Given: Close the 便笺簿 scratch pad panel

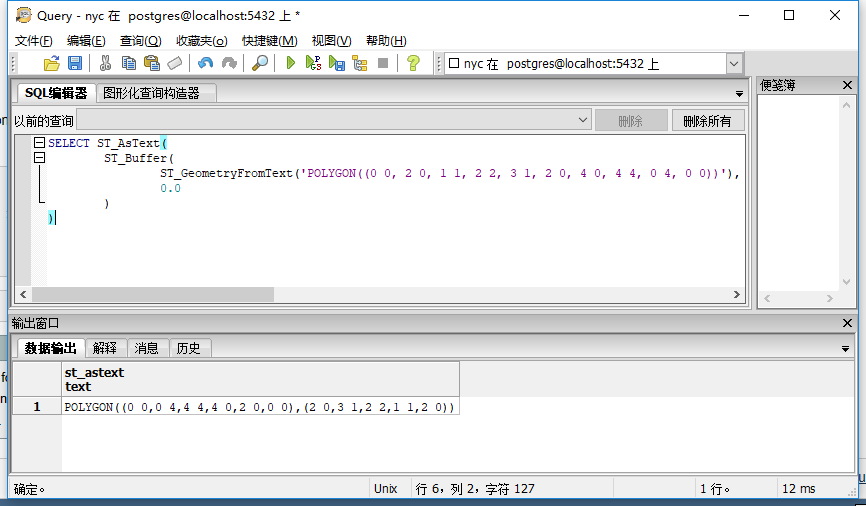Looking at the screenshot, I should (847, 85).
